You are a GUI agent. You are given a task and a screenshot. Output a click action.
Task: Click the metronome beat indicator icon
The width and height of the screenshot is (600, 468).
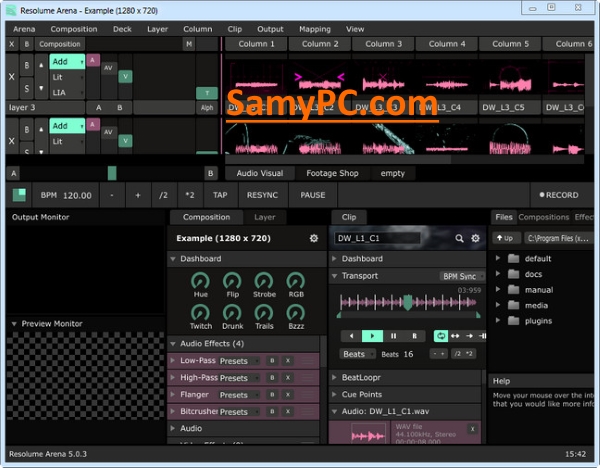tap(19, 195)
